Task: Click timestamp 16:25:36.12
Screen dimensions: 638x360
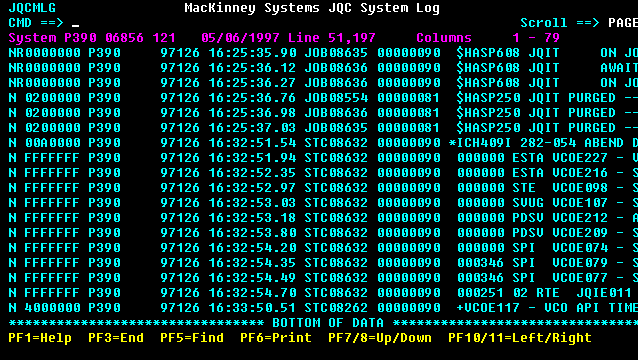Action: pyautogui.click(x=252, y=68)
